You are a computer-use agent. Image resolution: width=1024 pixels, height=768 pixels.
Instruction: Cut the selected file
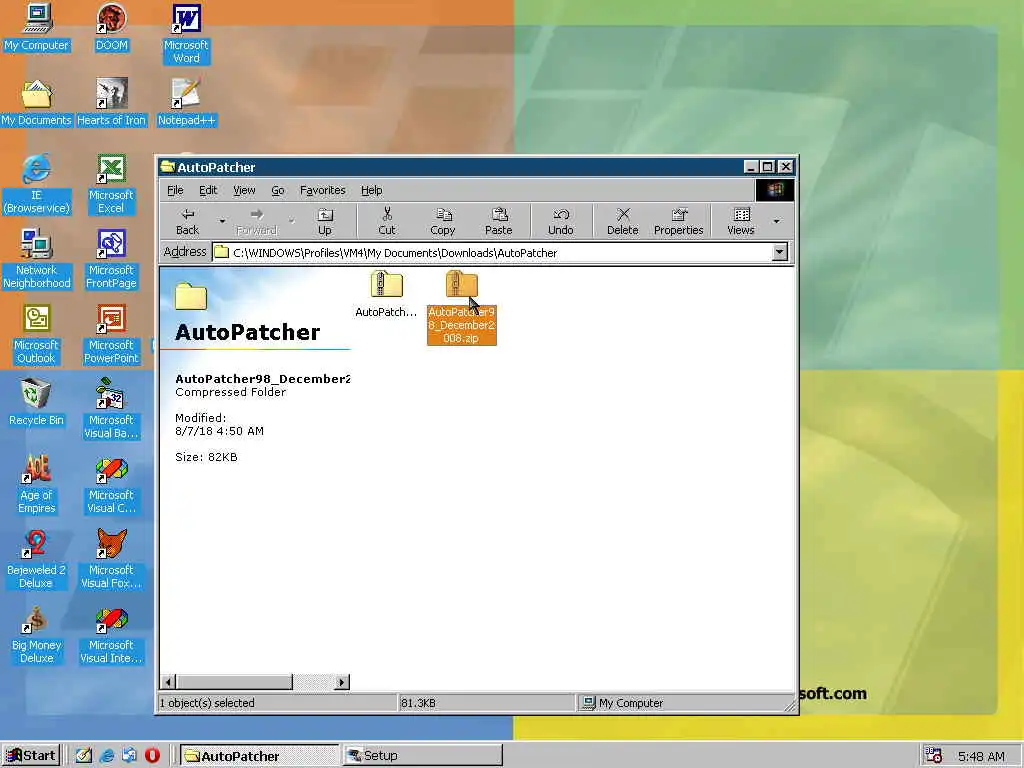[x=387, y=221]
